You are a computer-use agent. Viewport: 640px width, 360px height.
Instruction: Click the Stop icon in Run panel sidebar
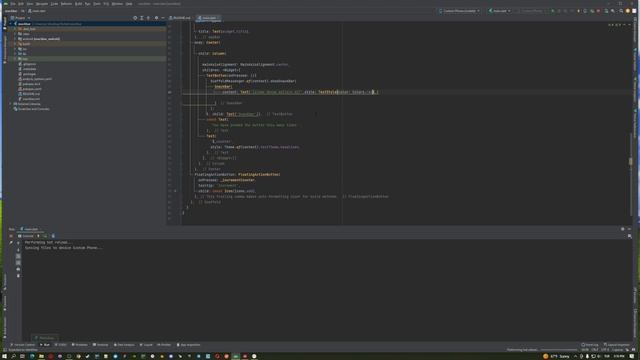point(11,236)
